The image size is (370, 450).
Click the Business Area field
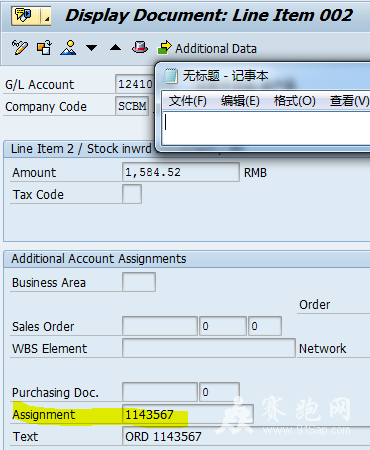coord(139,282)
